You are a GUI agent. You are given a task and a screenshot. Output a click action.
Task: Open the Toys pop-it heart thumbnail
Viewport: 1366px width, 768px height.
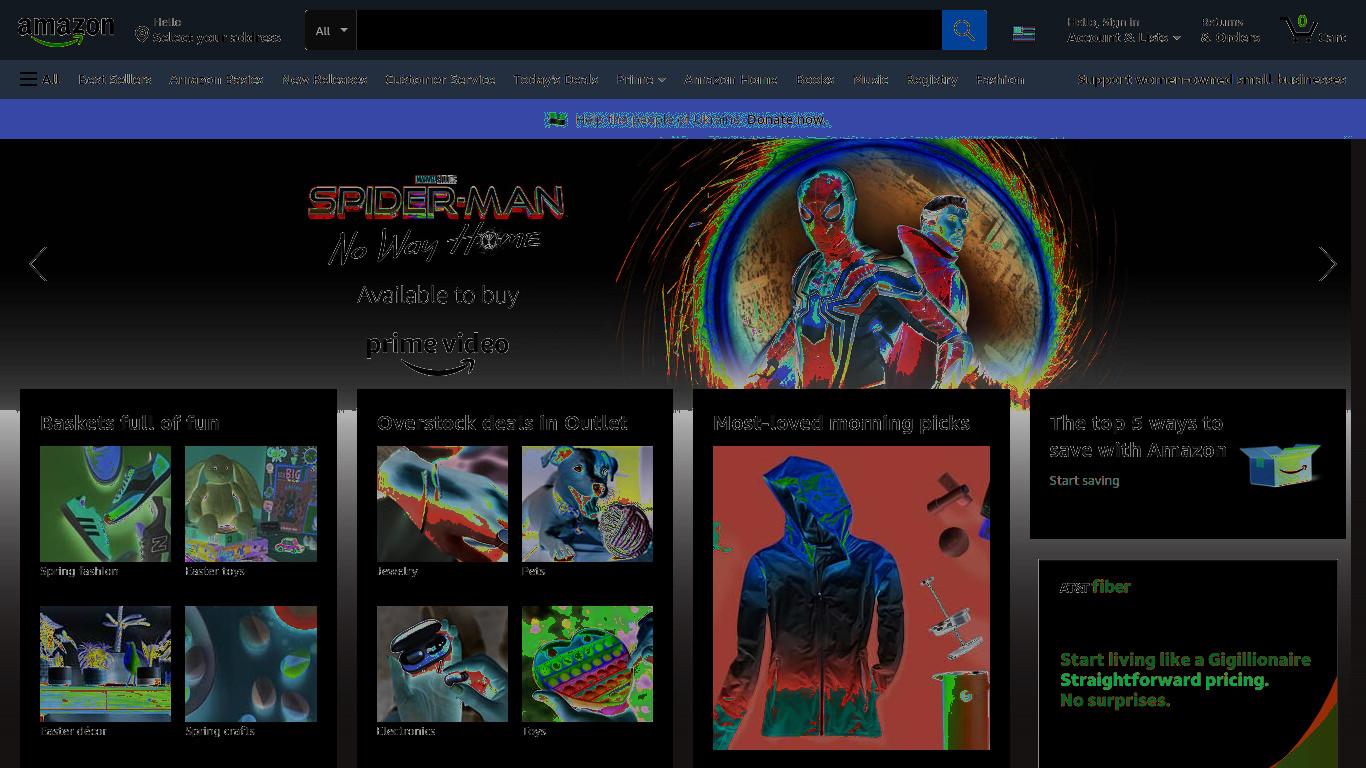pos(587,664)
